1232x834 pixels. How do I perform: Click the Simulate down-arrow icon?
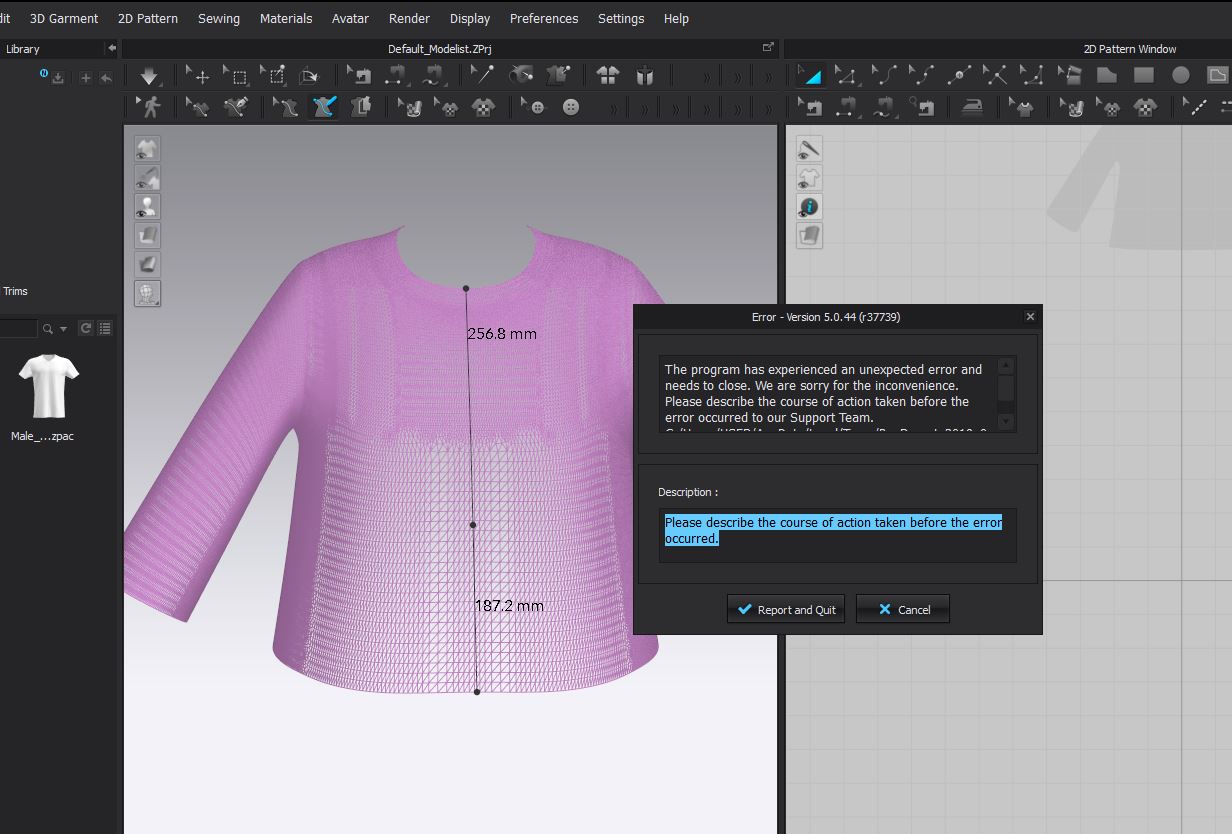click(x=149, y=76)
